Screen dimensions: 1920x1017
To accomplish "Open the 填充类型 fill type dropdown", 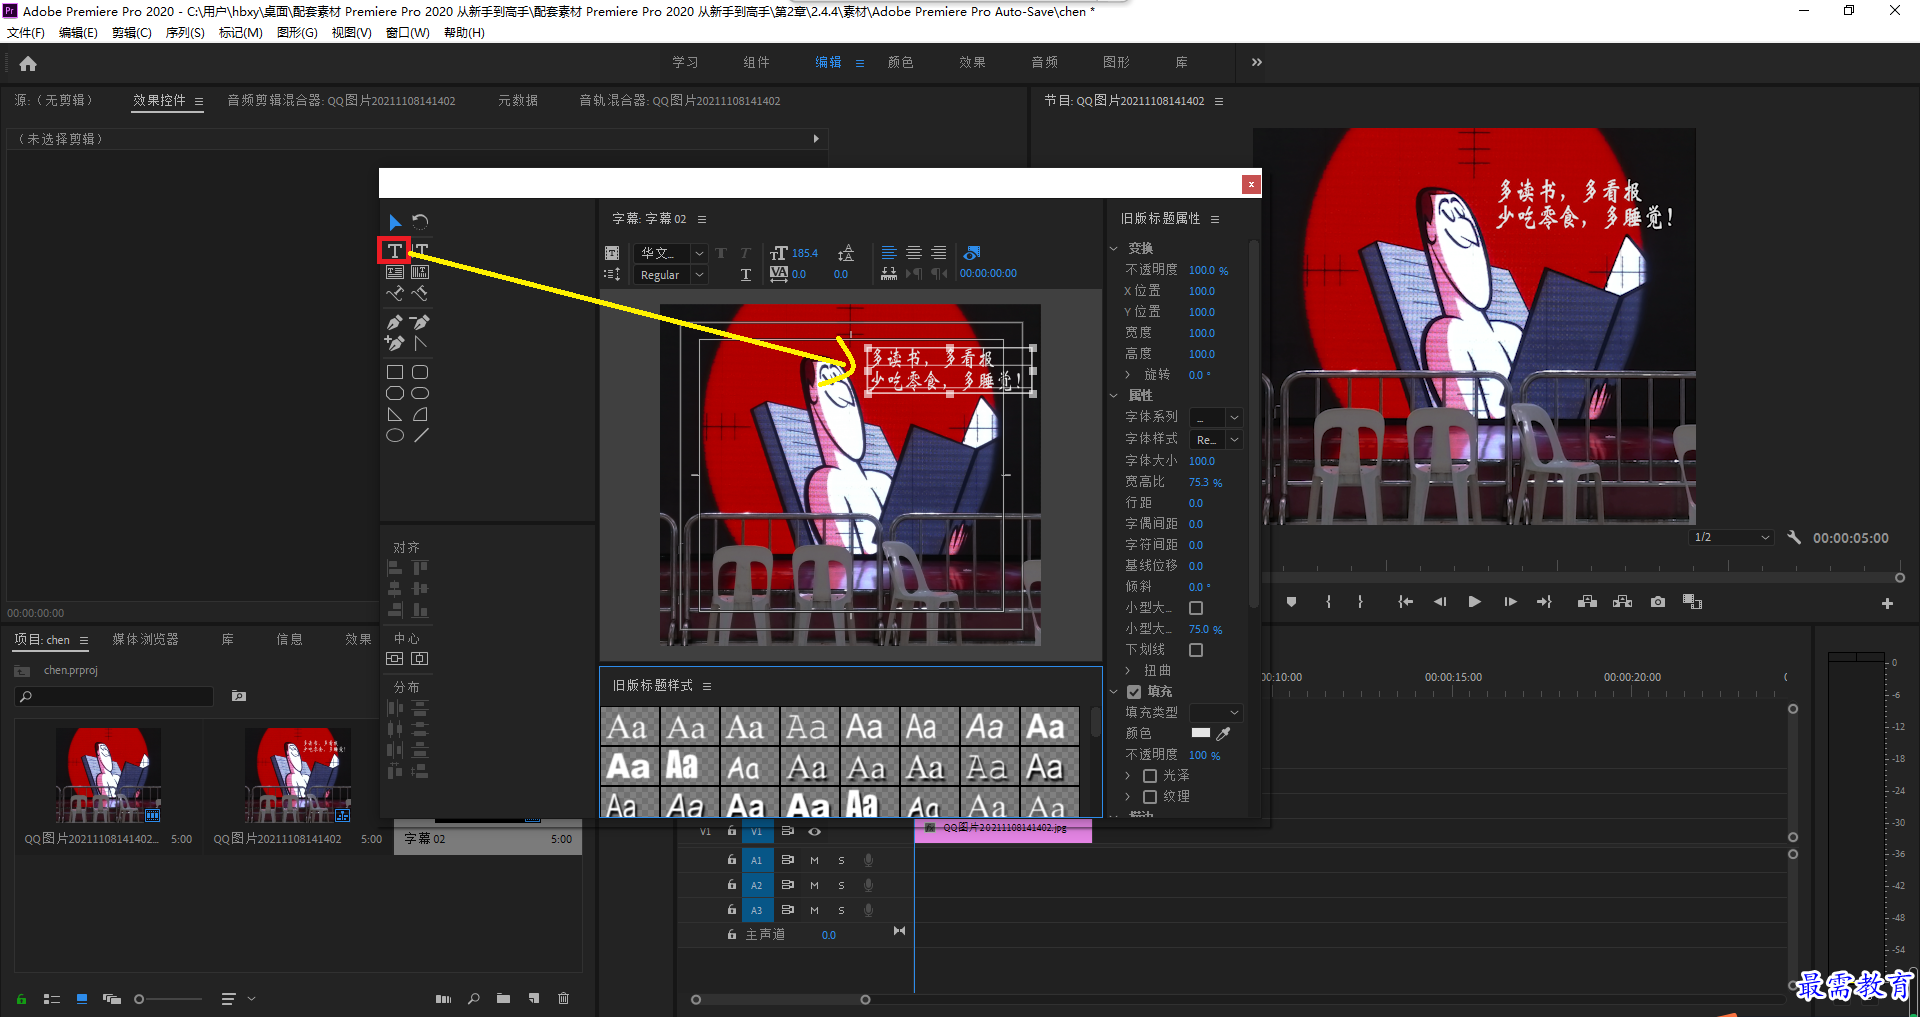I will (x=1216, y=713).
